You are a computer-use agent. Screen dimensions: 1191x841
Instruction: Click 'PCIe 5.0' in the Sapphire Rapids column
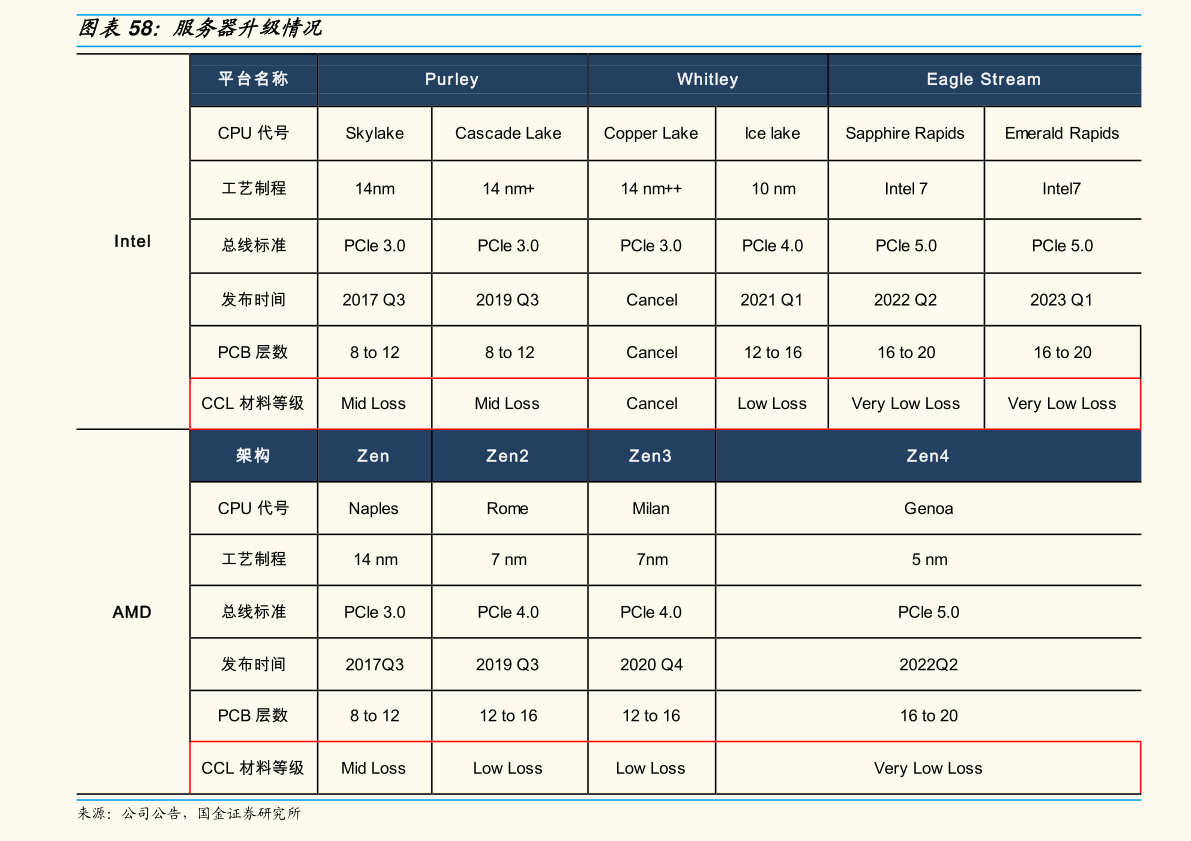905,246
